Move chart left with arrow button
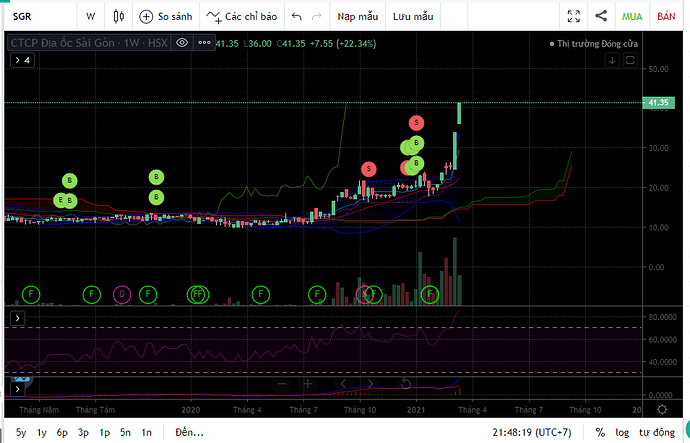 point(343,384)
